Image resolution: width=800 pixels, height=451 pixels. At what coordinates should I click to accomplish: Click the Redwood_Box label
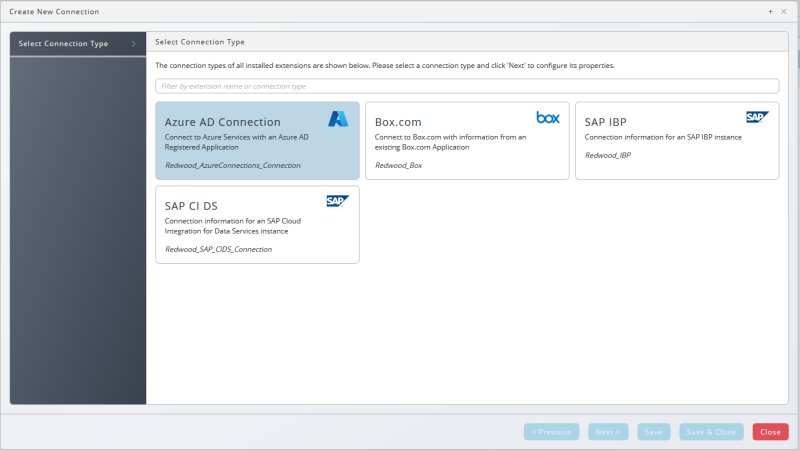[398, 165]
